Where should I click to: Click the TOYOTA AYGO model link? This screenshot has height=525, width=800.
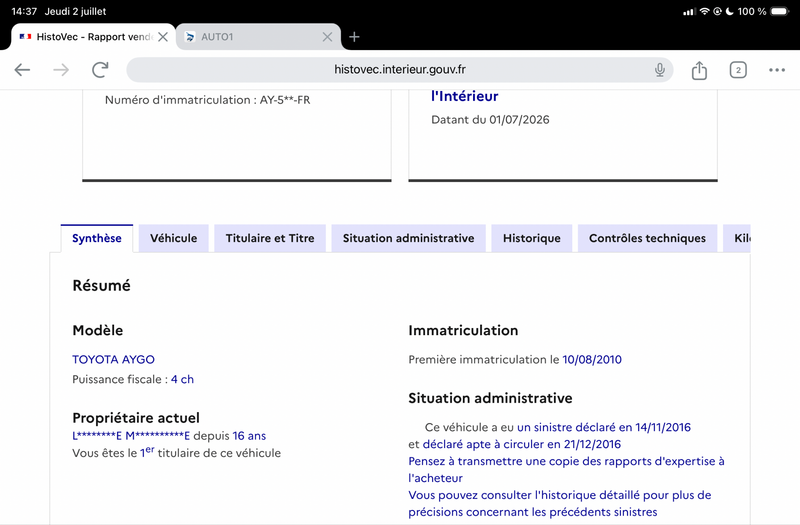click(x=113, y=360)
